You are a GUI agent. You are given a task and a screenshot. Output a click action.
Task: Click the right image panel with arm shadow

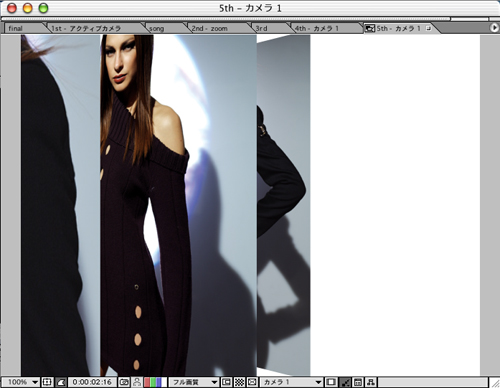283,205
